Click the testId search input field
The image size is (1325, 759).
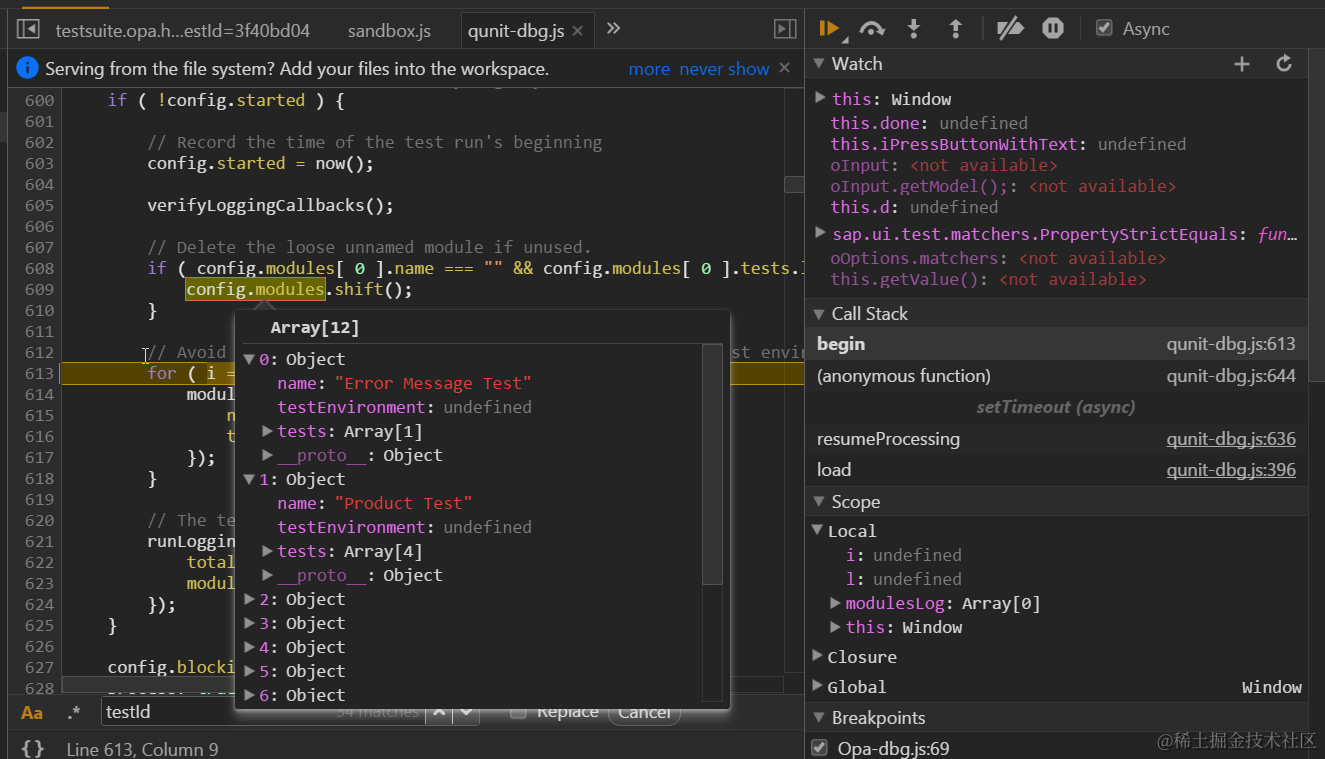263,712
